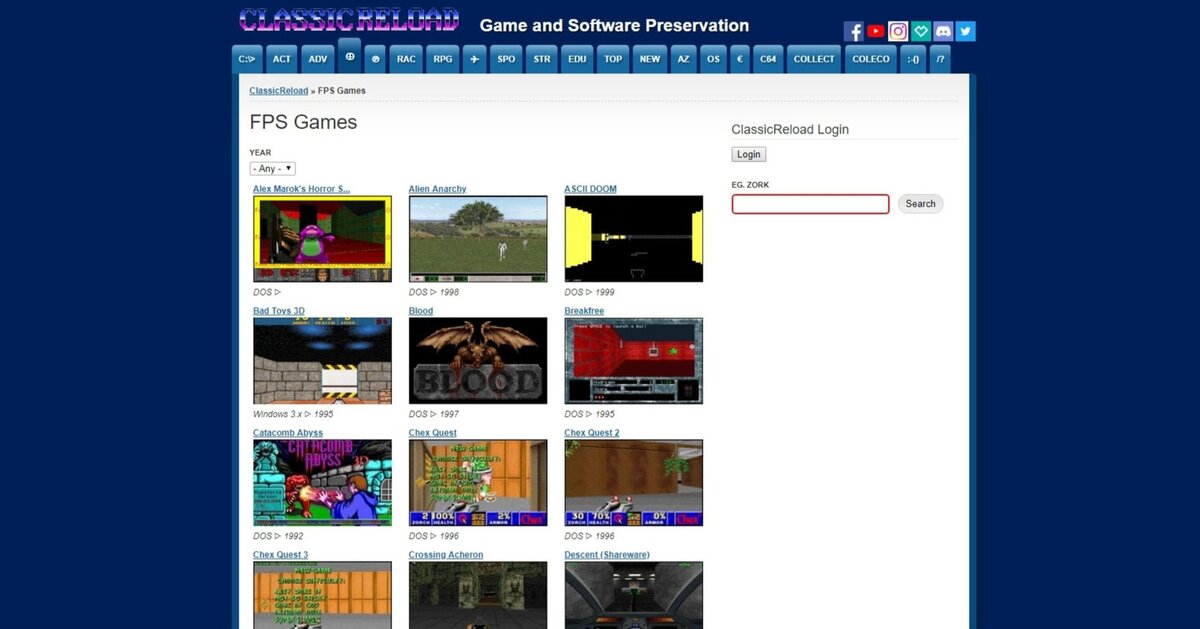Open the OS tab
1200x629 pixels.
(x=713, y=59)
